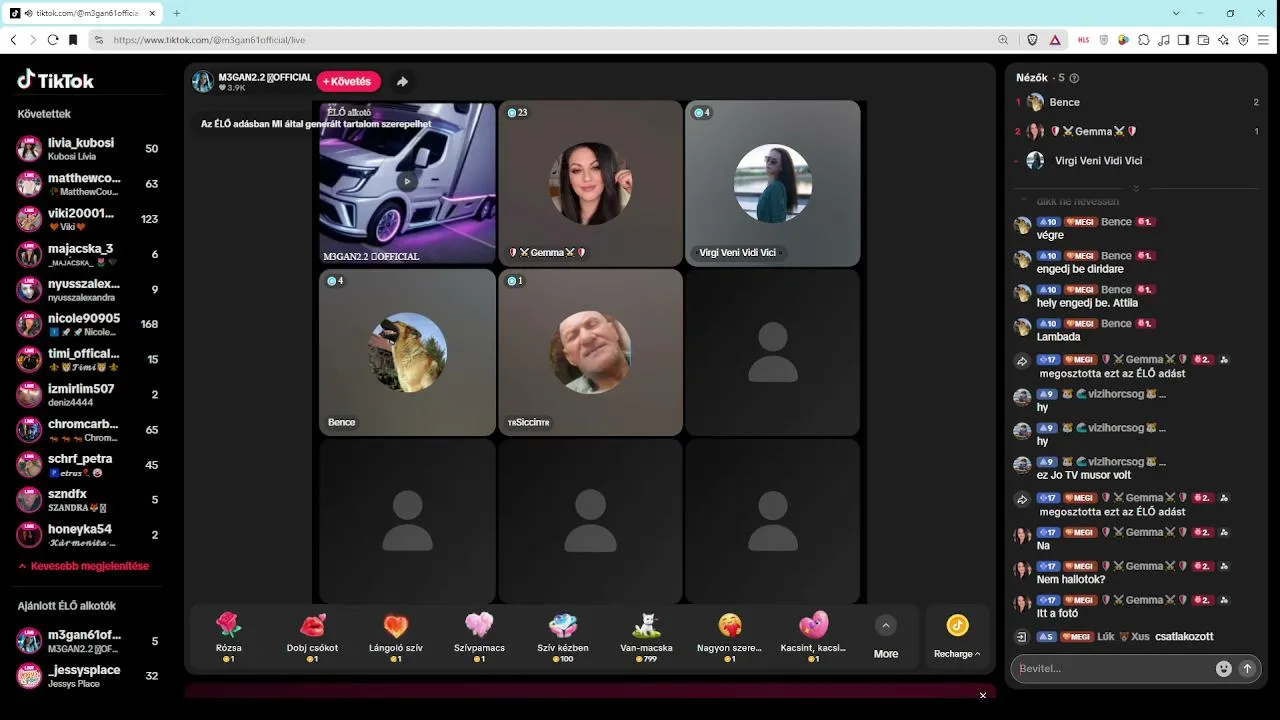Open the M3GAN2.2 OFFICIAL host avatar
This screenshot has width=1280, height=720.
point(203,82)
